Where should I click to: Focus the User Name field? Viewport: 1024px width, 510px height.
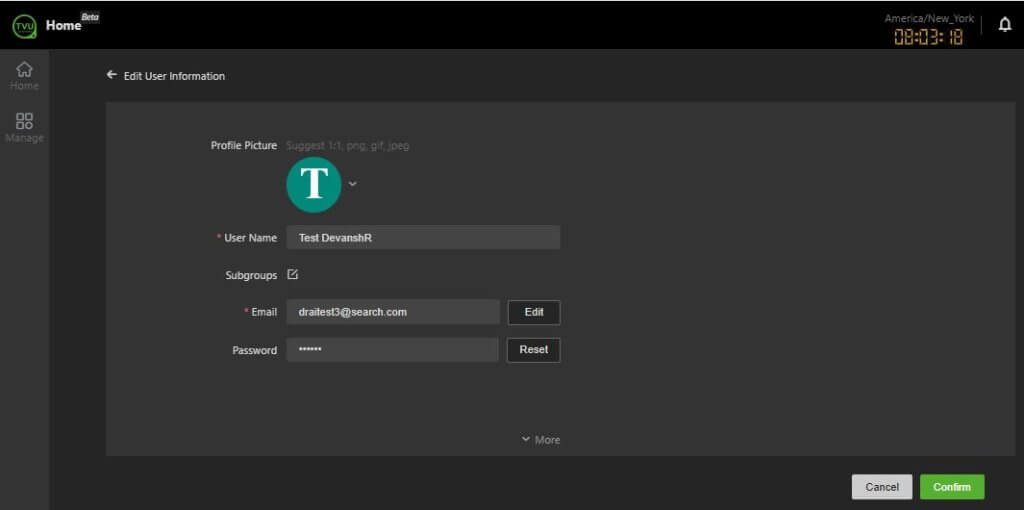tap(422, 238)
